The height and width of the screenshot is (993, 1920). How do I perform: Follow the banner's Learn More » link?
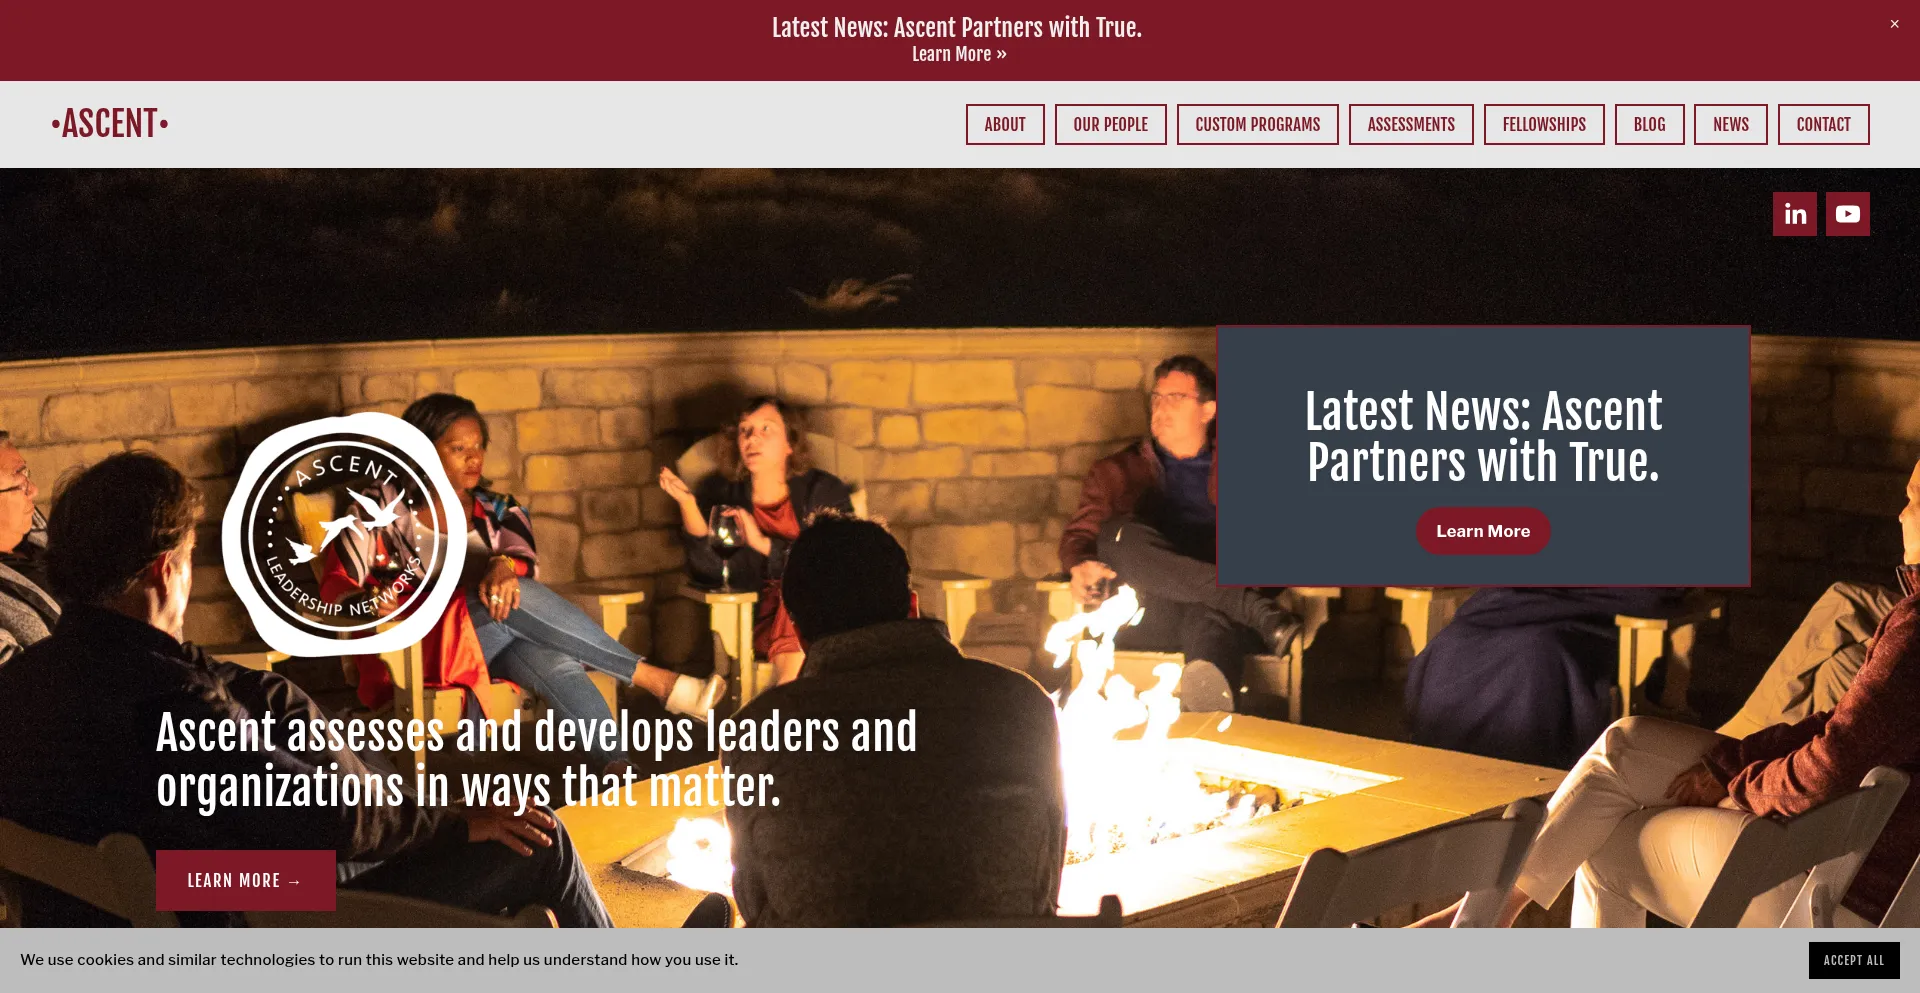[x=959, y=54]
